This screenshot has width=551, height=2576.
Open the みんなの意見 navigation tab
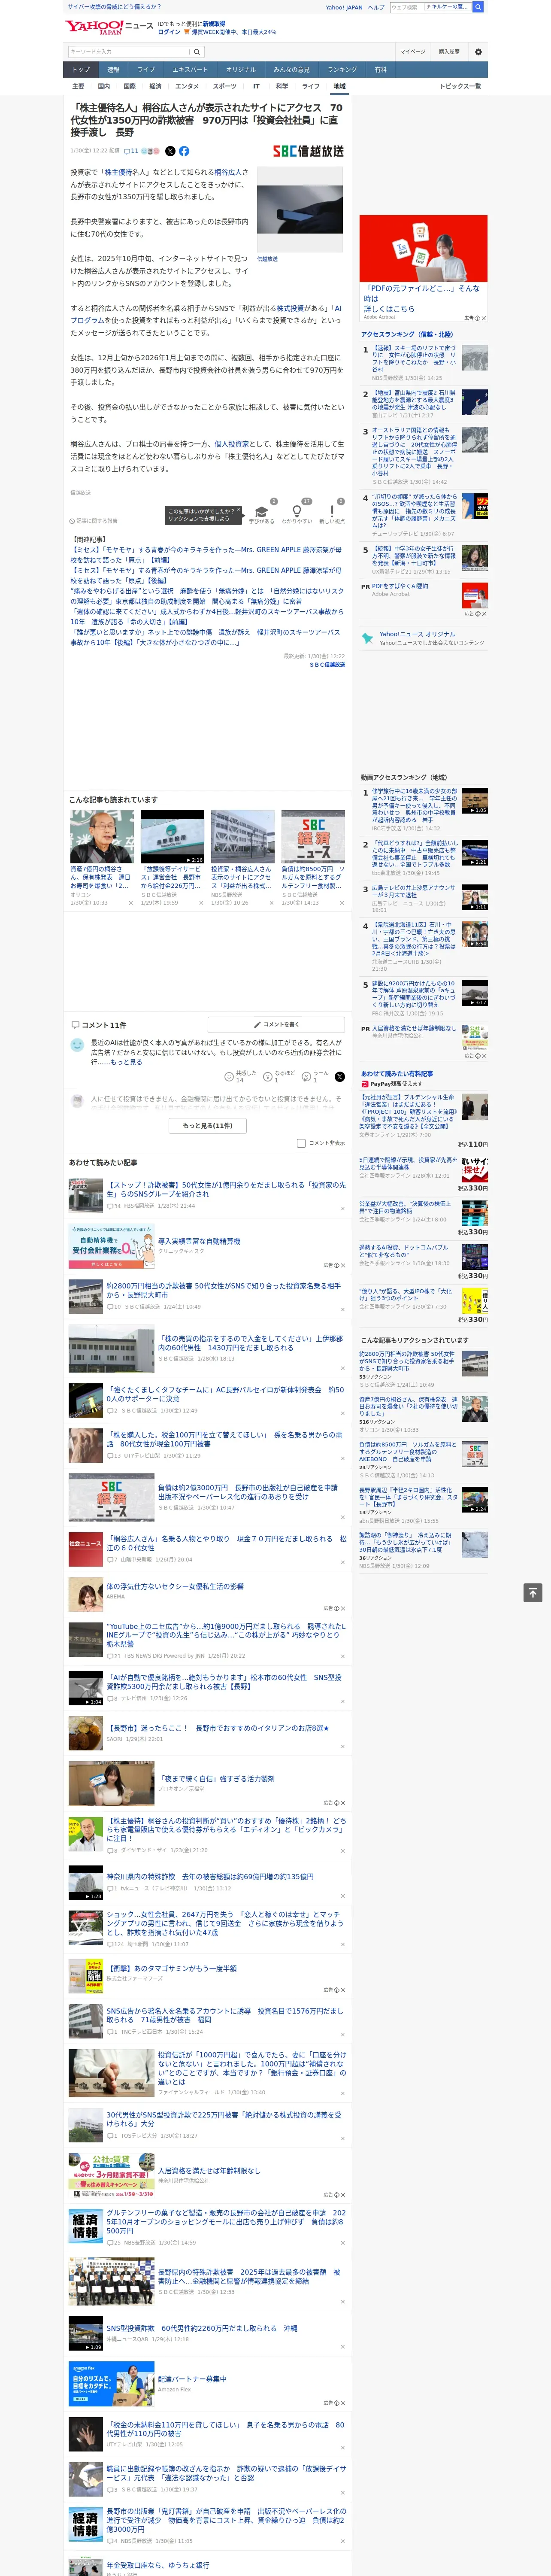(291, 69)
